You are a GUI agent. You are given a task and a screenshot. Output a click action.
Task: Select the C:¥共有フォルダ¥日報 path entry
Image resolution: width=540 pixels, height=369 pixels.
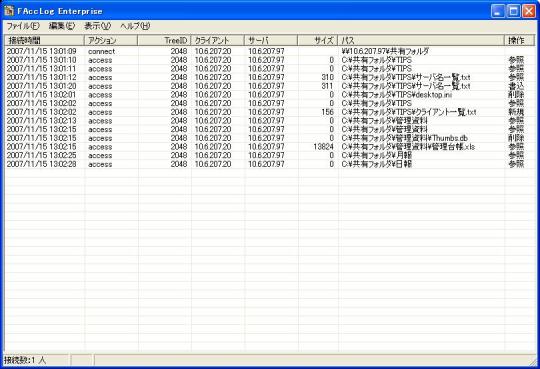click(x=377, y=164)
